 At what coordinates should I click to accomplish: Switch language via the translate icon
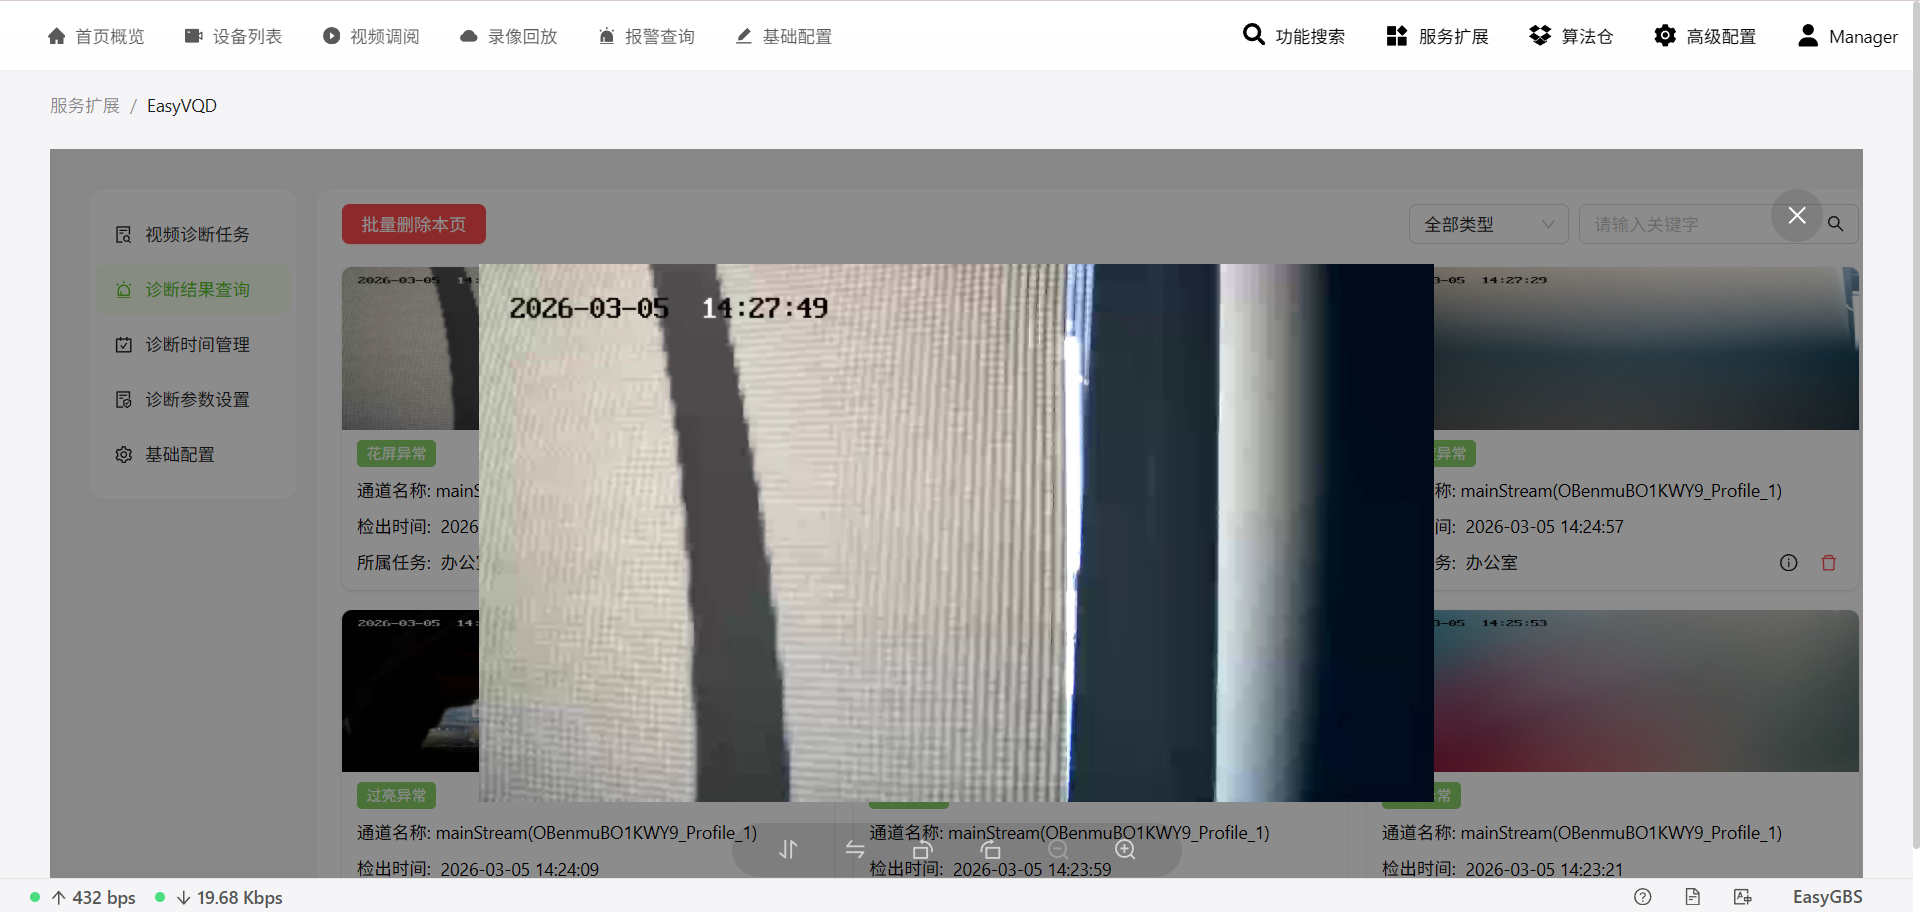click(1743, 897)
